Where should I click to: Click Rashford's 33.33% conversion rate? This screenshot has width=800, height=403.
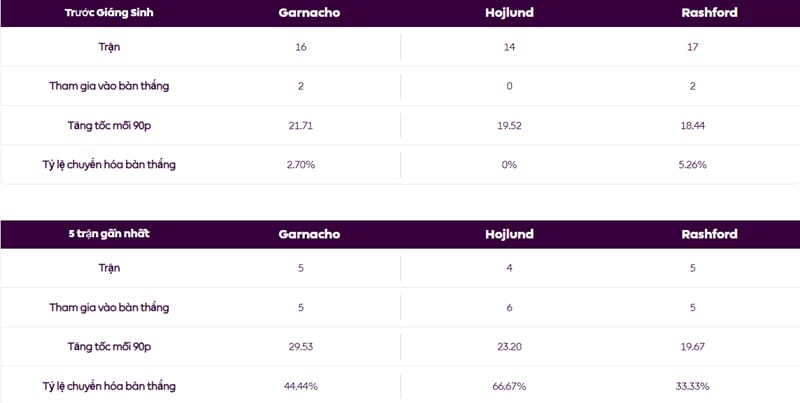[692, 385]
